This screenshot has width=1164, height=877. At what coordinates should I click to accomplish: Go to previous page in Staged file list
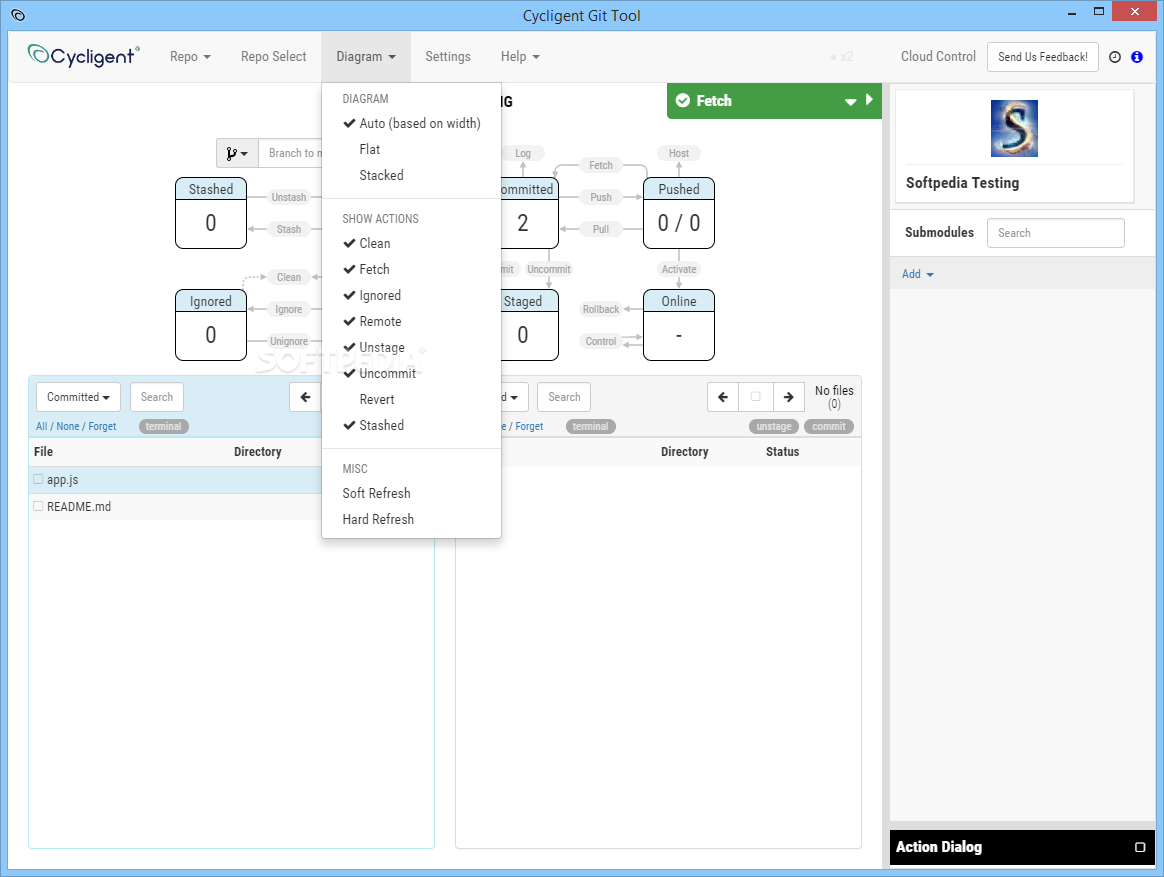coord(723,397)
